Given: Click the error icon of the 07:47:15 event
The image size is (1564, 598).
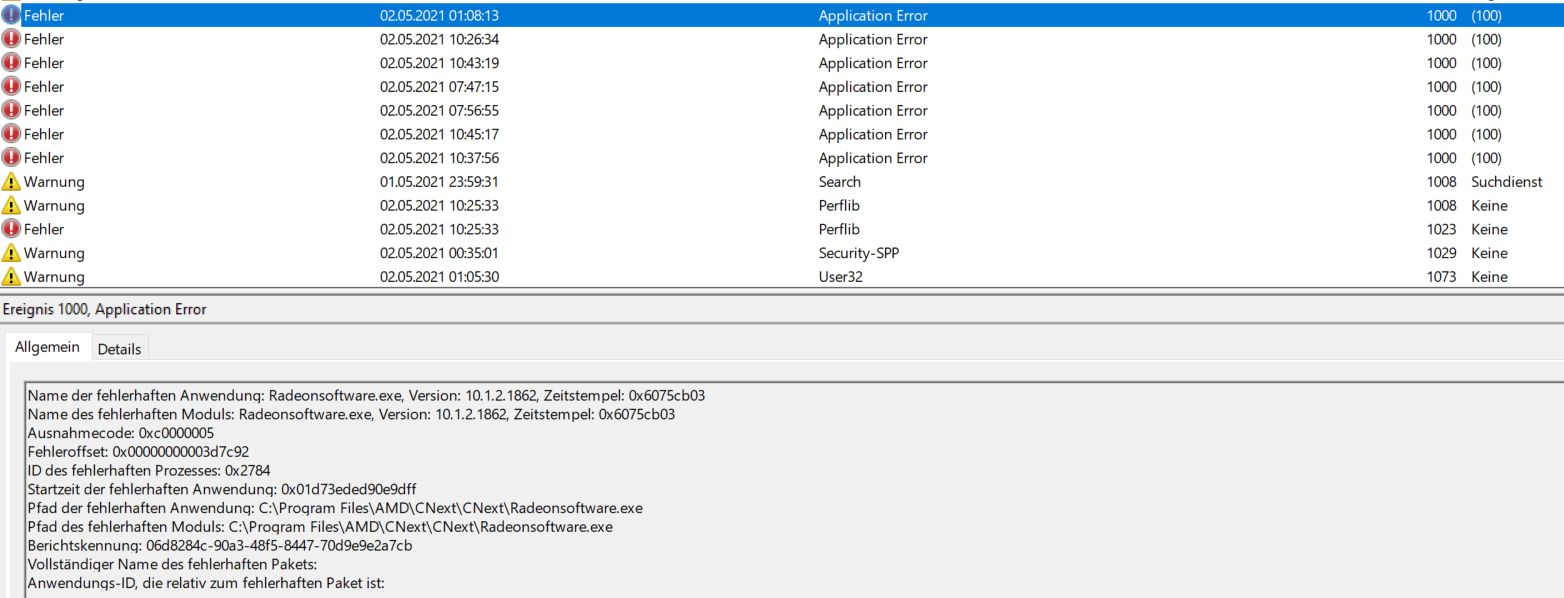Looking at the screenshot, I should pos(11,87).
